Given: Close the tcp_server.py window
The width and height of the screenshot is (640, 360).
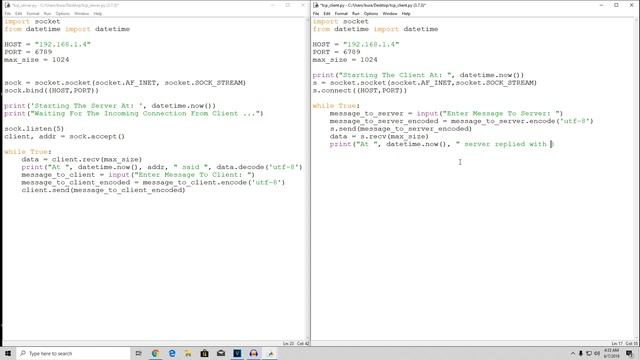Looking at the screenshot, I should [303, 5].
